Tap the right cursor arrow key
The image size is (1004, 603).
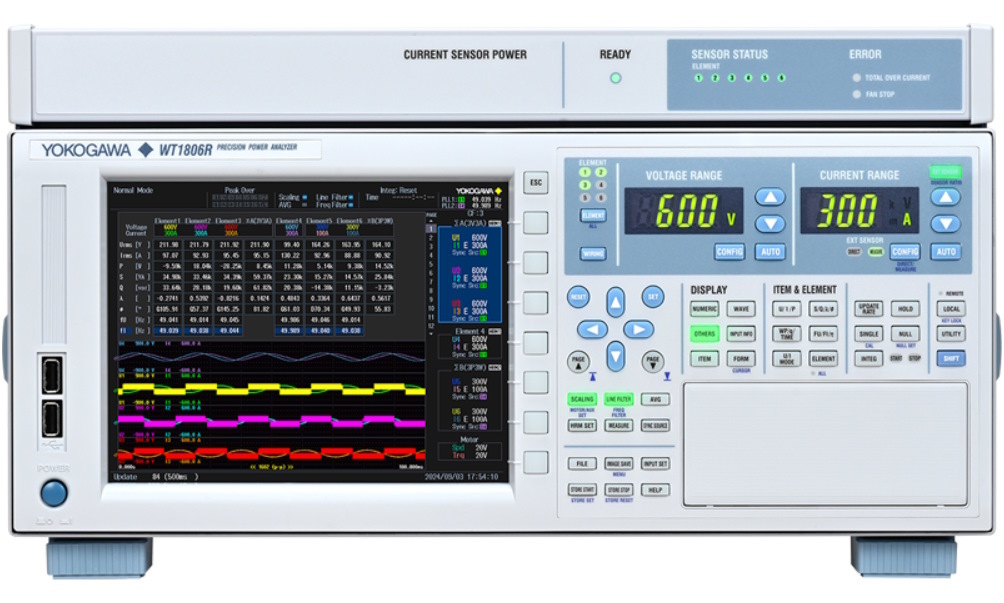point(638,329)
